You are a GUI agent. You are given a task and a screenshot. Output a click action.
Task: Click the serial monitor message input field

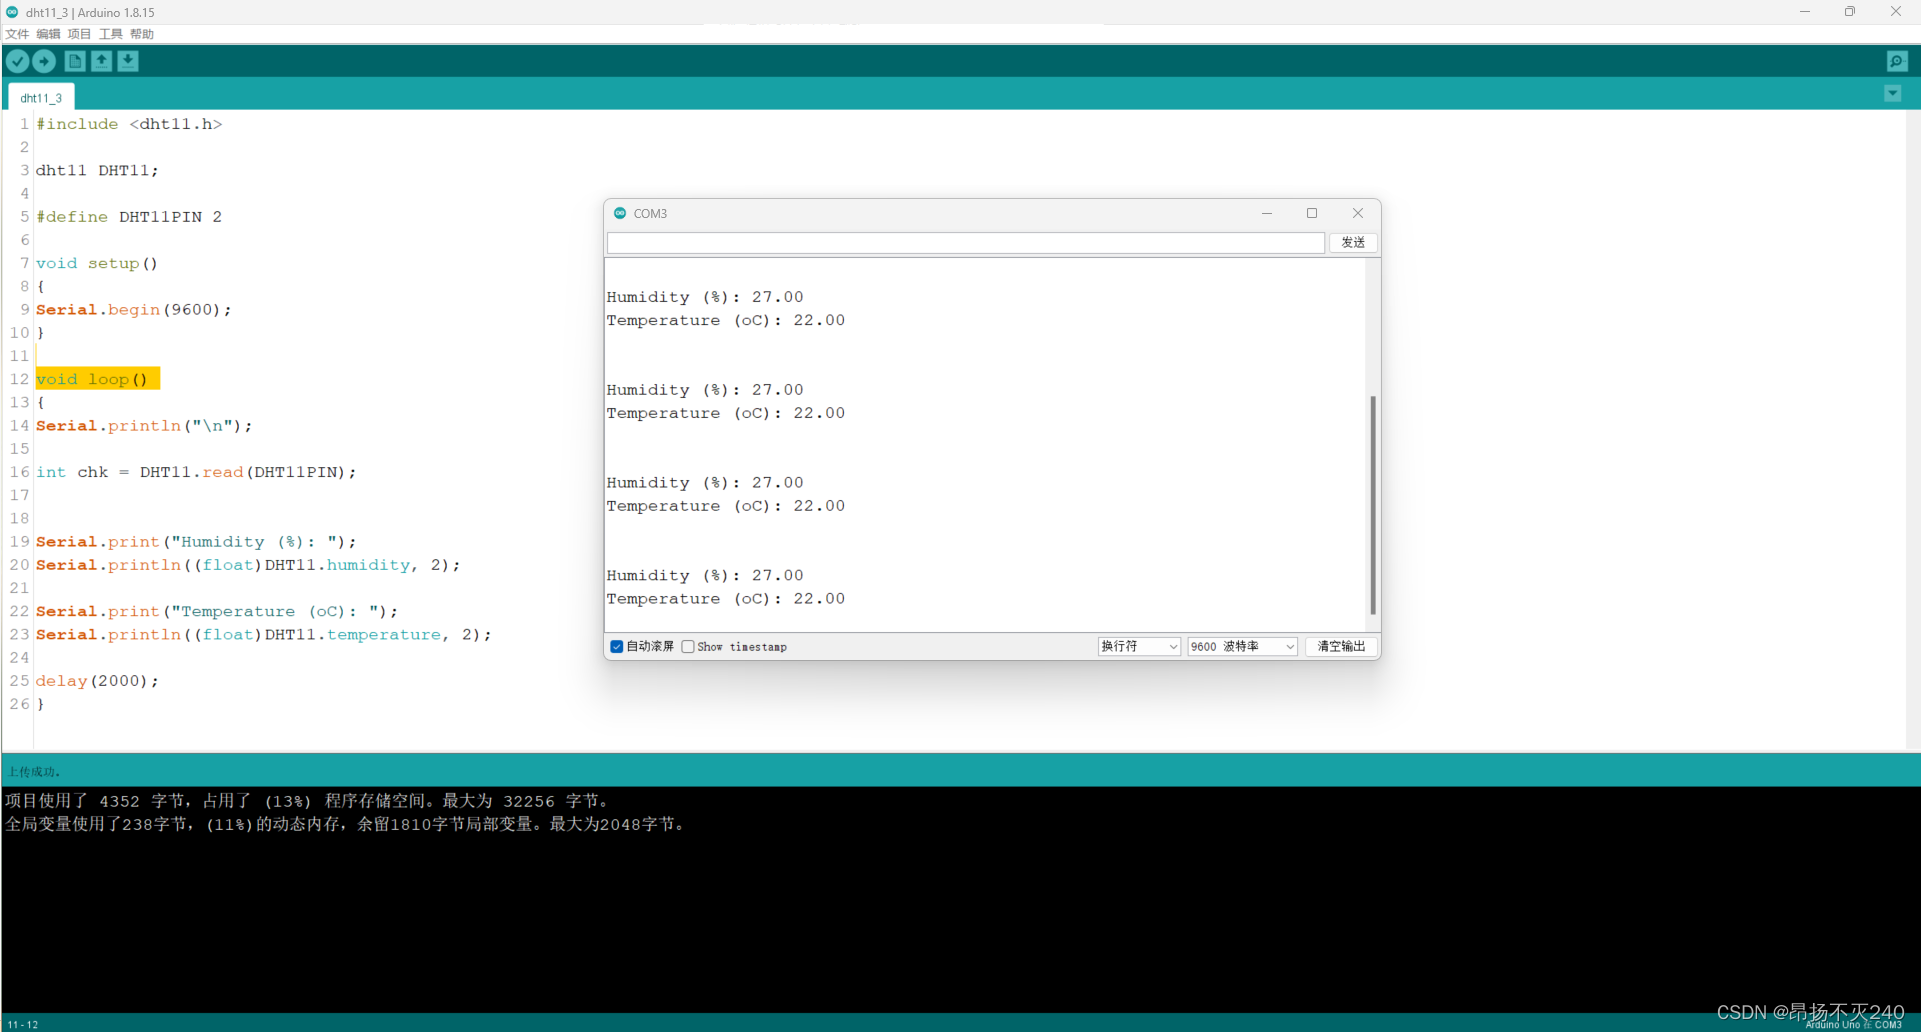(x=965, y=243)
